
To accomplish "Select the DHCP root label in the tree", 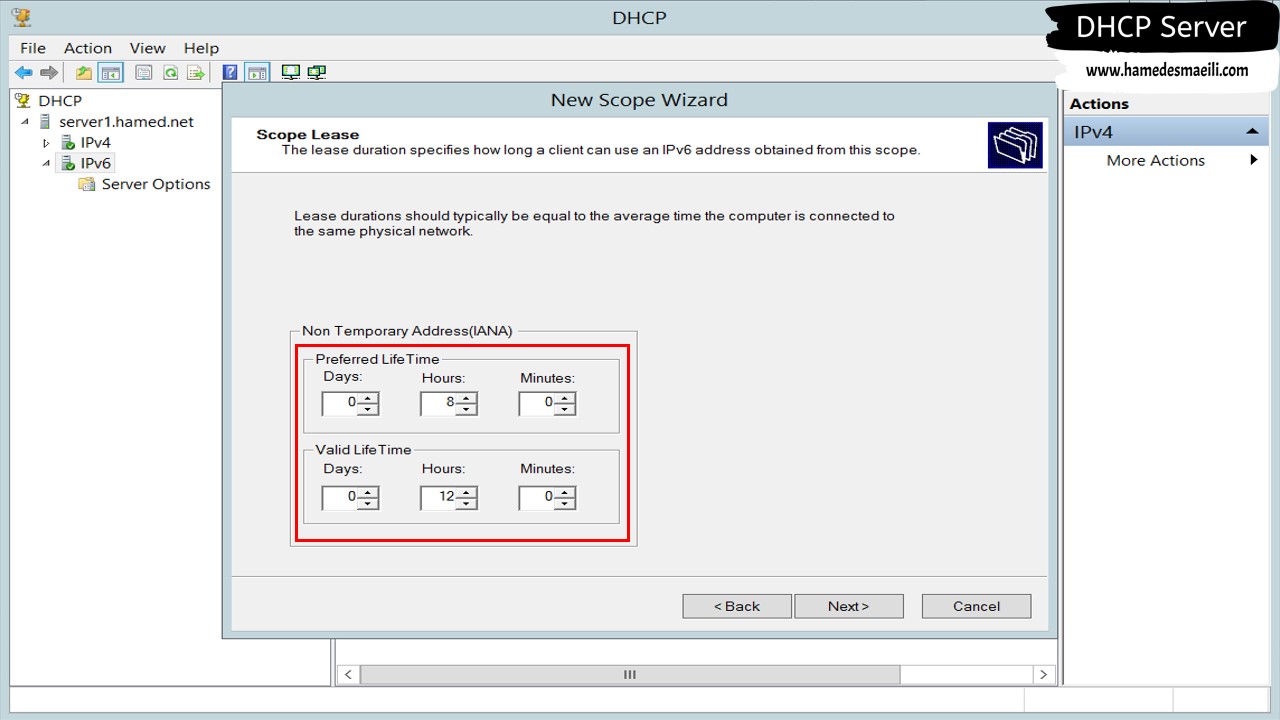I will [60, 100].
